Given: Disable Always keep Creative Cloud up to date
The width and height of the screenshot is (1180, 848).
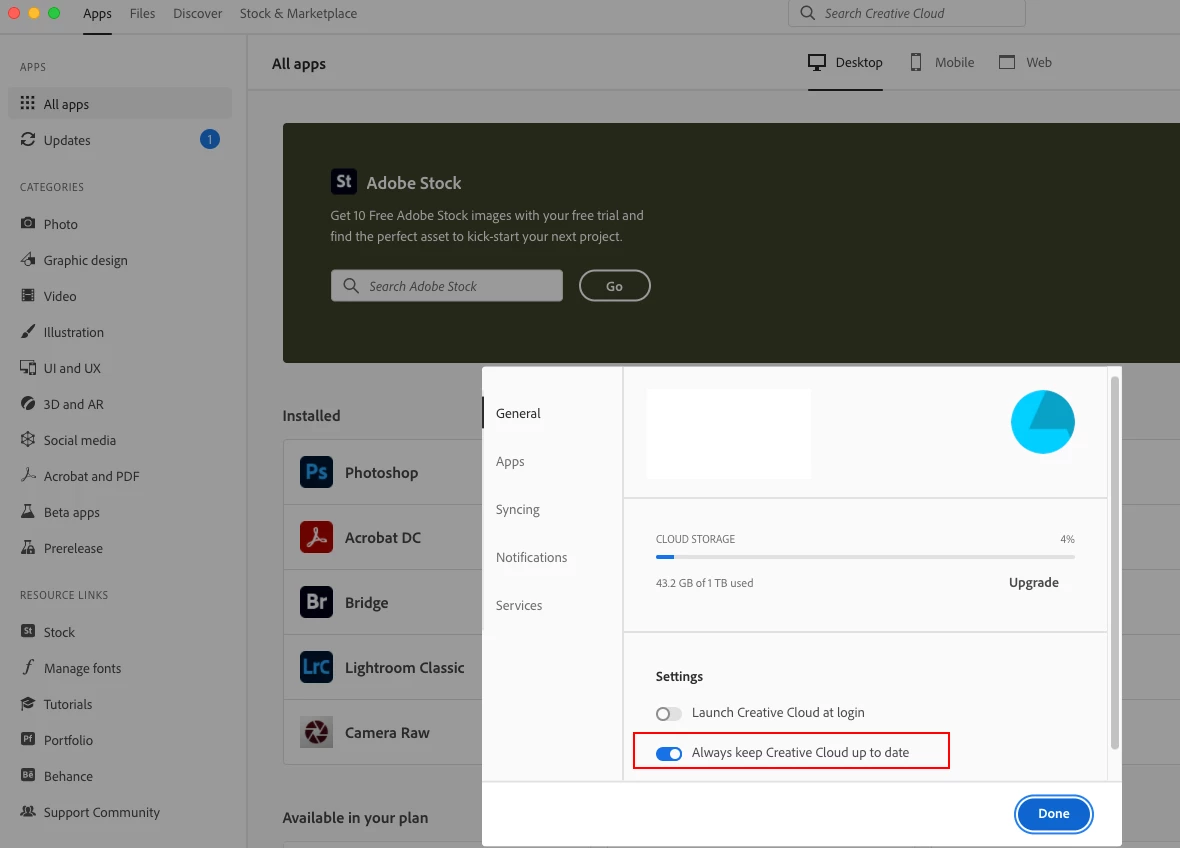Looking at the screenshot, I should coord(668,753).
